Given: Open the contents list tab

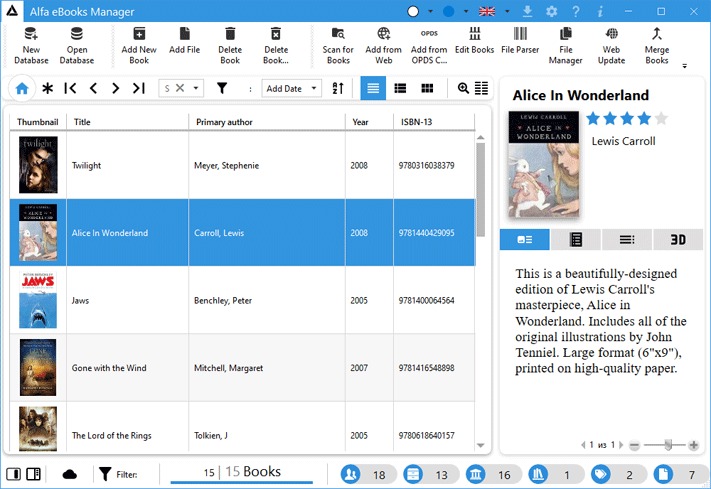Looking at the screenshot, I should click(x=627, y=240).
